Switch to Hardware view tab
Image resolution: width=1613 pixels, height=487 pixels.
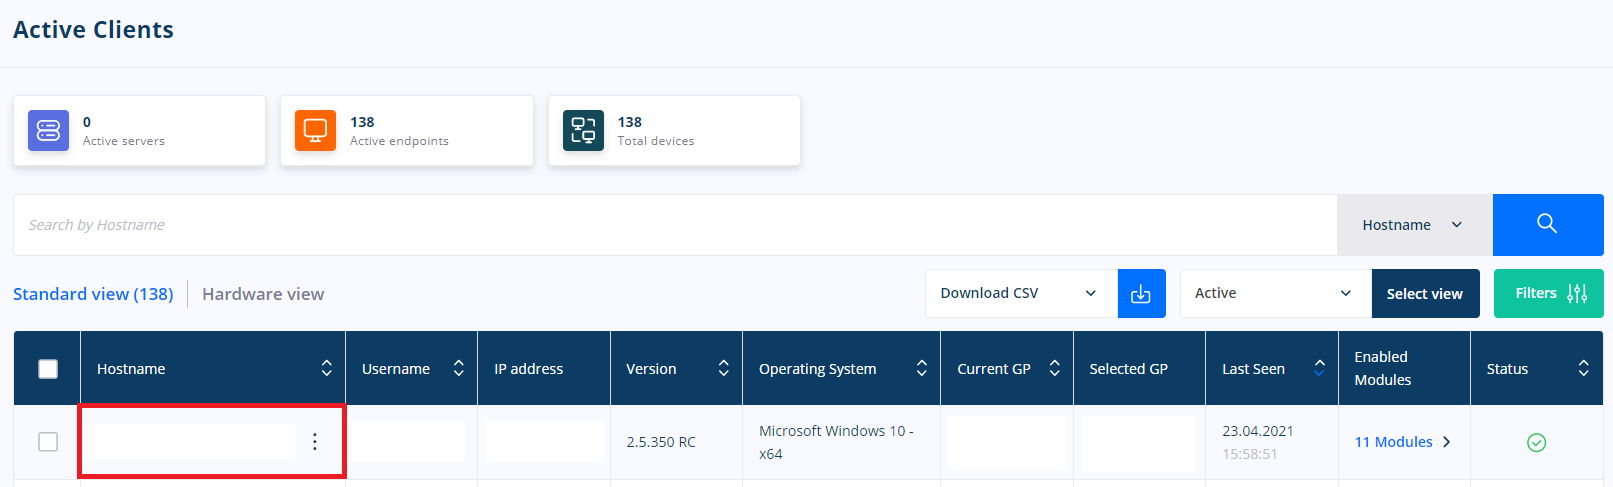coord(263,294)
